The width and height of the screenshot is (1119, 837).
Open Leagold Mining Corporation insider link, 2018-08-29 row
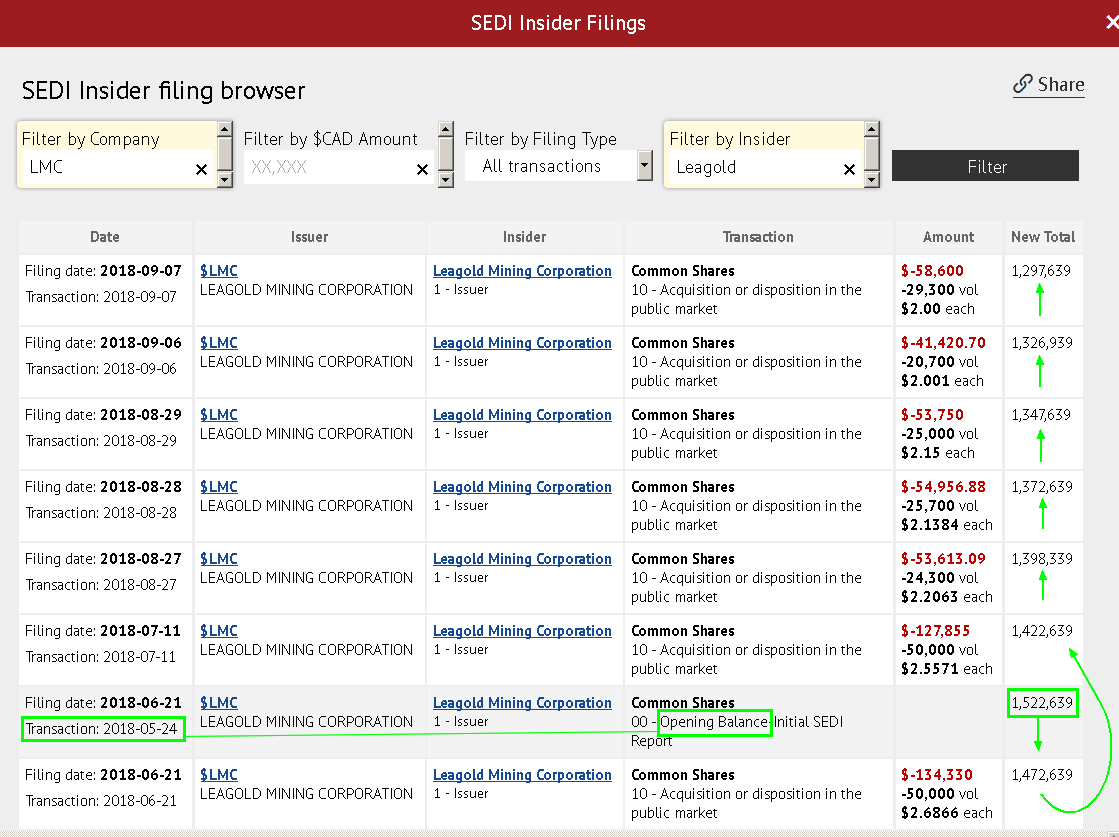[522, 415]
